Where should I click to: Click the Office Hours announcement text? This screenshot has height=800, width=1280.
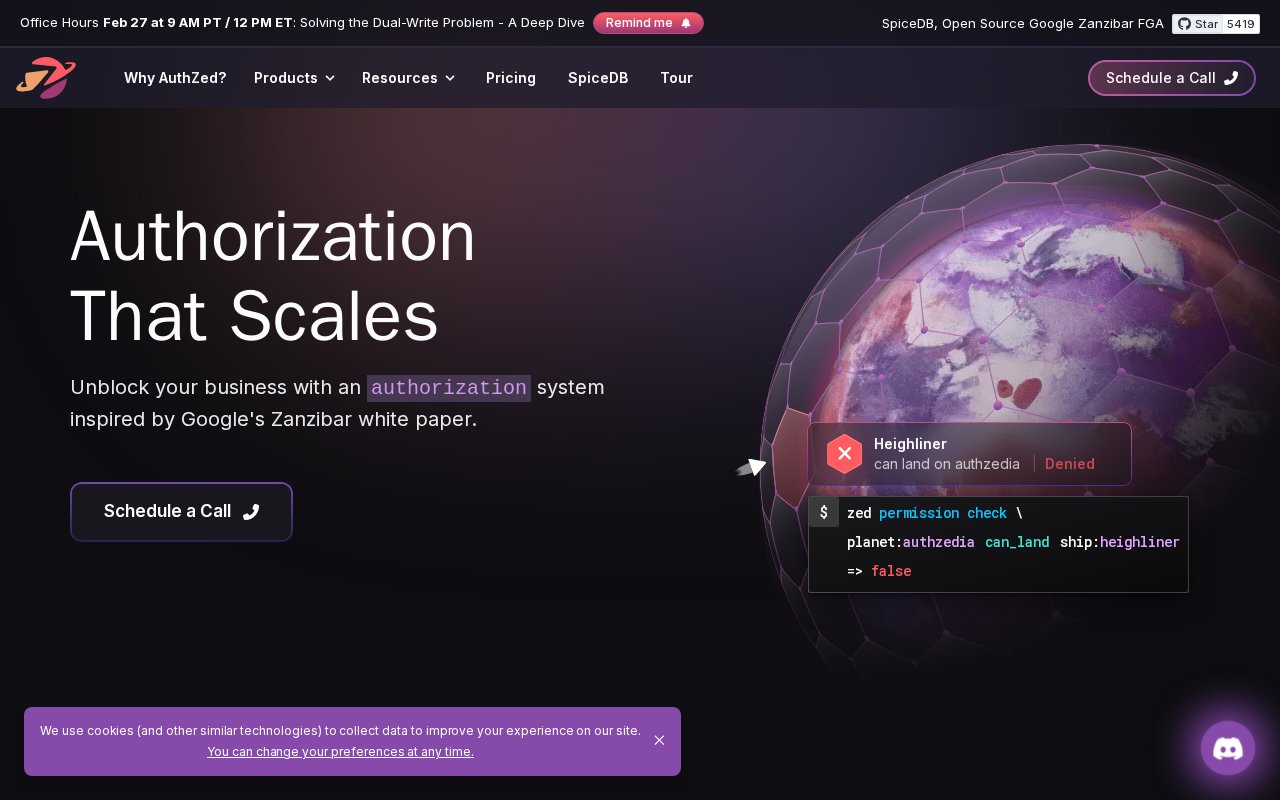[x=302, y=23]
